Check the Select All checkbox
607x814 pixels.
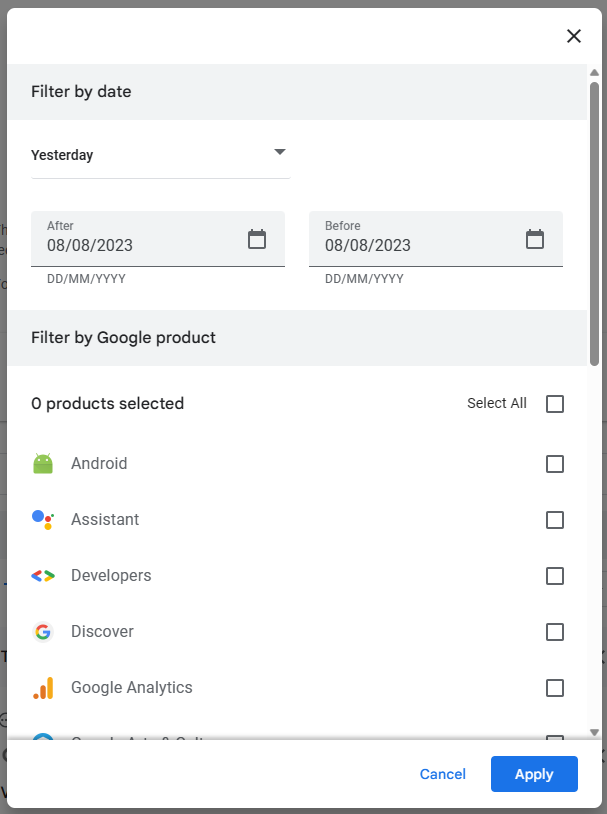(x=555, y=403)
